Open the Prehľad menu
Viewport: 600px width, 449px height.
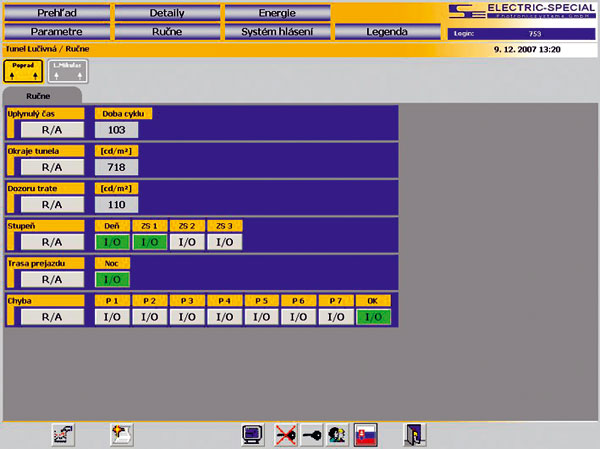pos(55,13)
